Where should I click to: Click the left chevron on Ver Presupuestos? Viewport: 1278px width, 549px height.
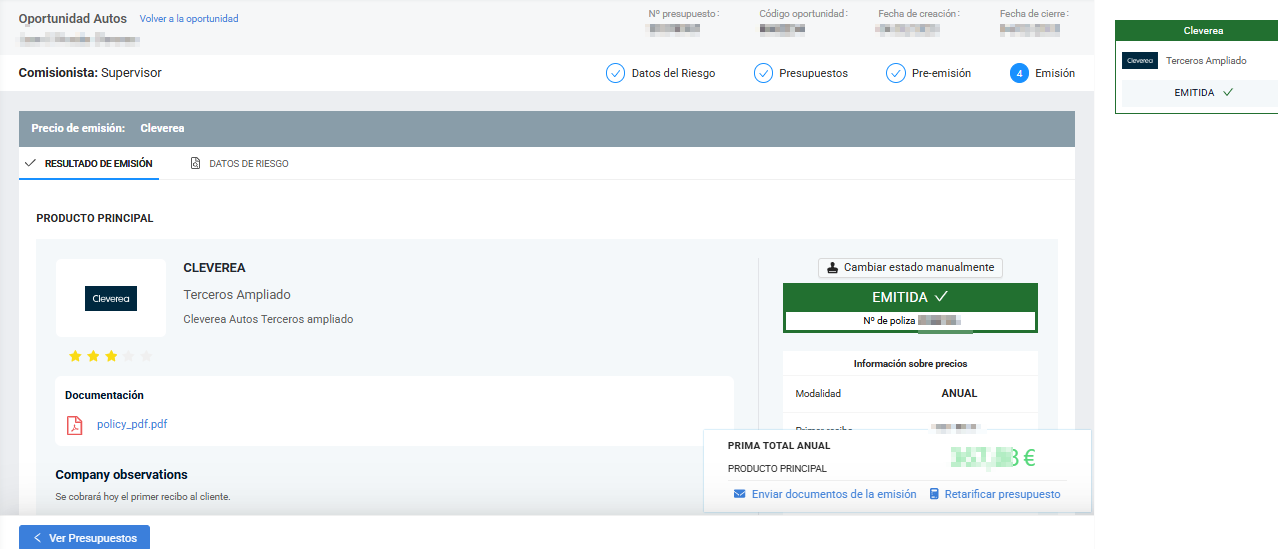[37, 538]
